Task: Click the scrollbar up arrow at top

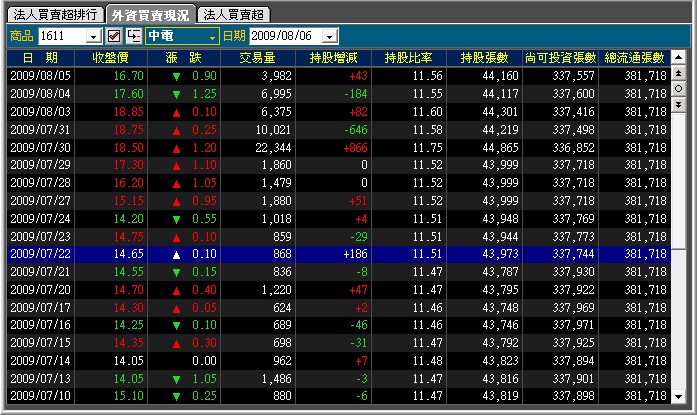Action: (x=678, y=57)
